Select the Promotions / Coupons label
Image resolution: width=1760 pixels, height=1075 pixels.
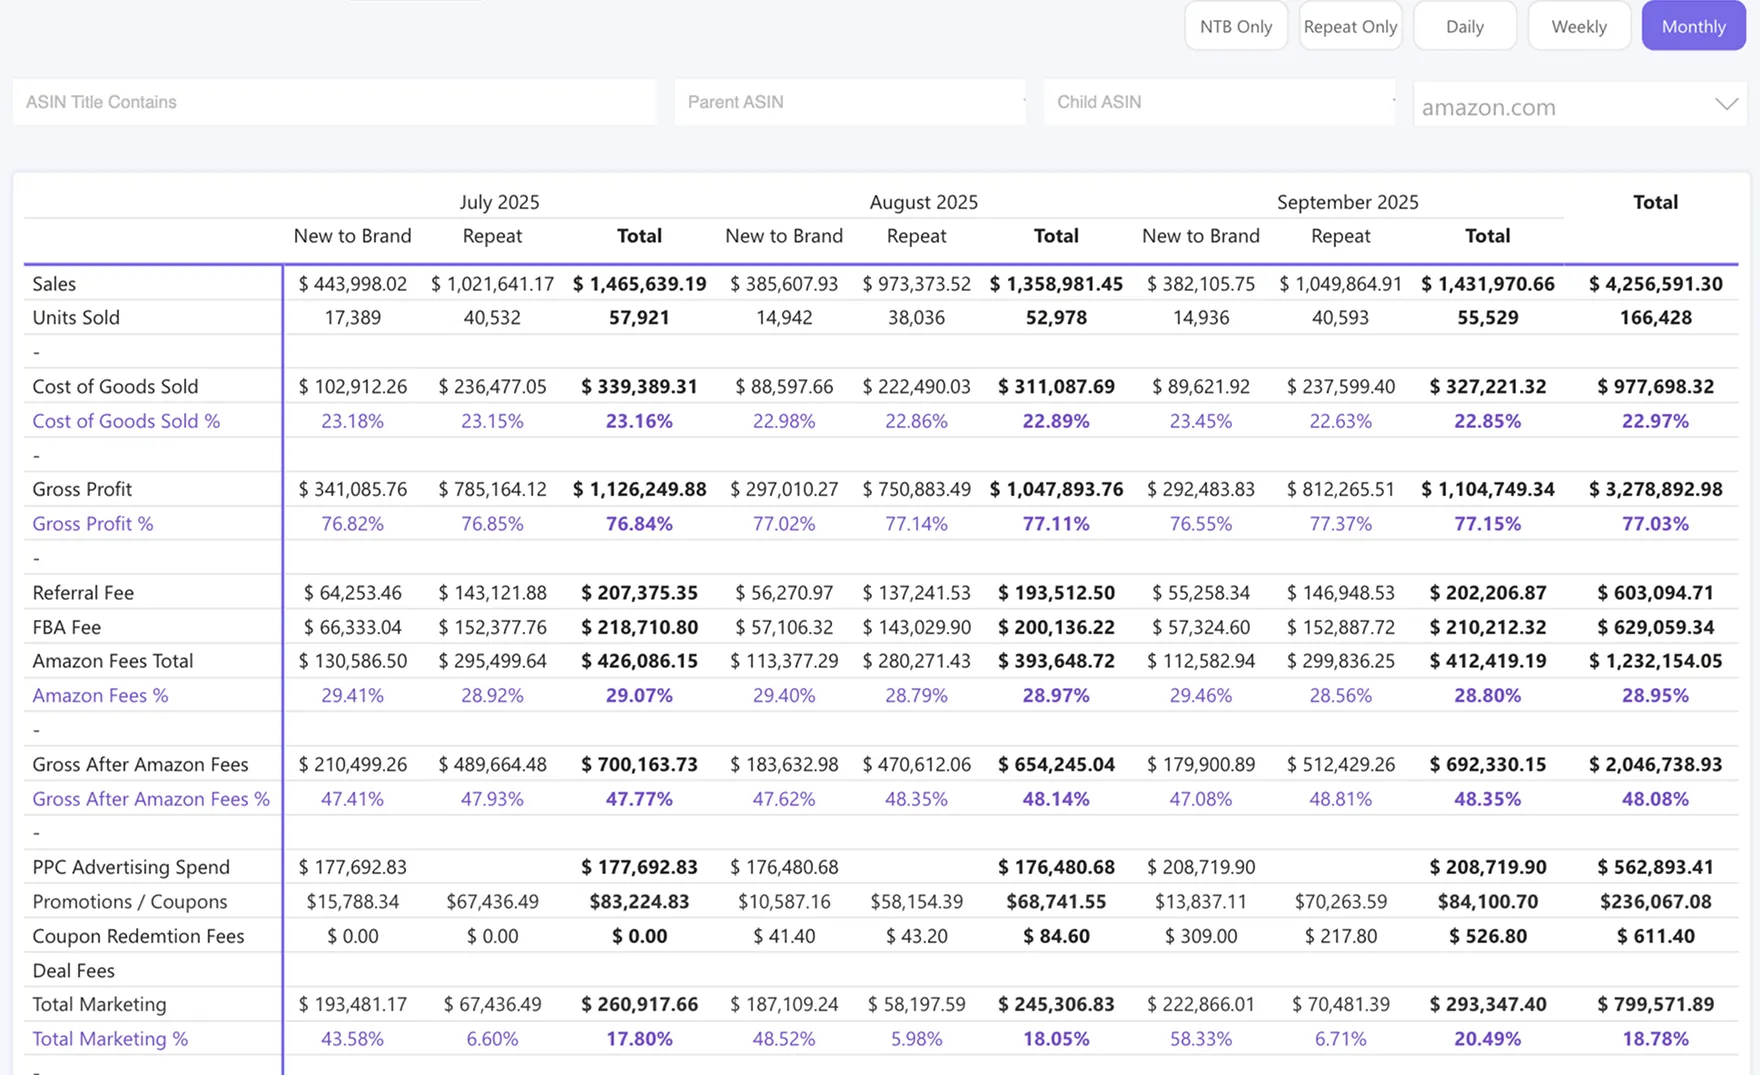coord(130,902)
